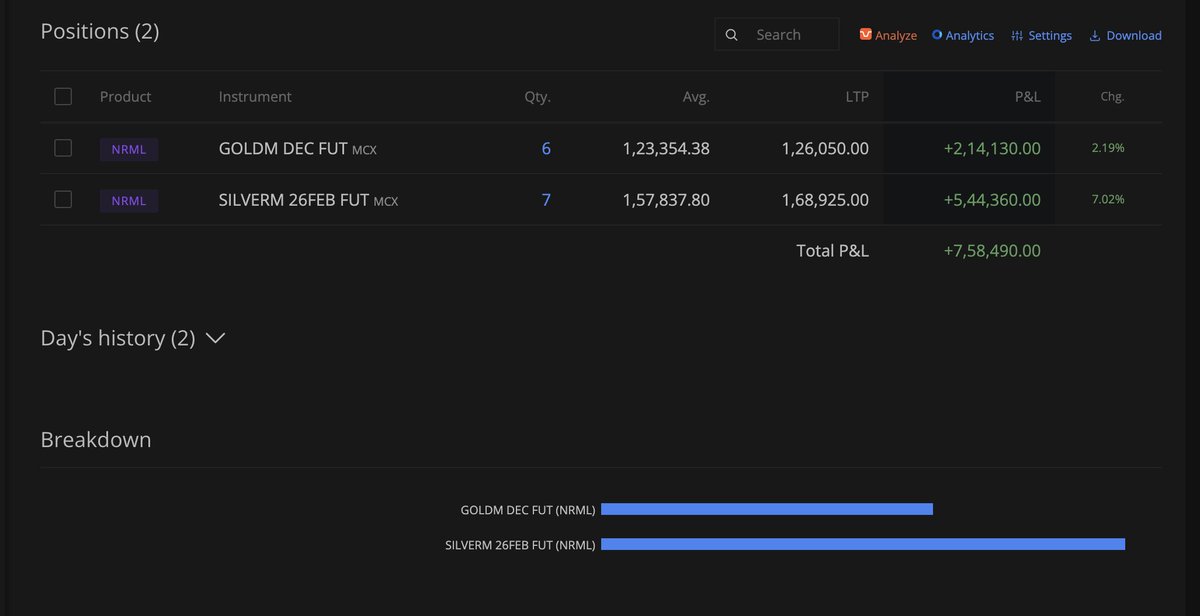Sort by the P&L column header
This screenshot has width=1200, height=616.
coord(1027,97)
